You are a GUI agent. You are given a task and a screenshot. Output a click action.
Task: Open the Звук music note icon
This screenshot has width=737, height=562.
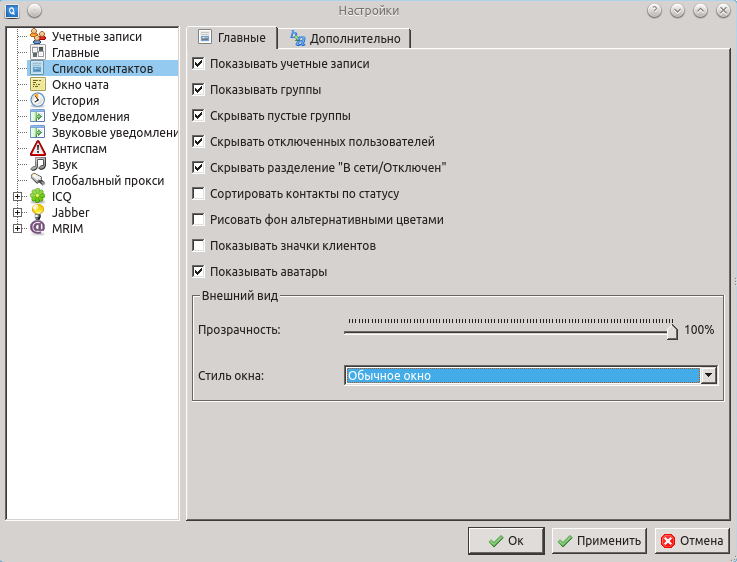tap(37, 164)
